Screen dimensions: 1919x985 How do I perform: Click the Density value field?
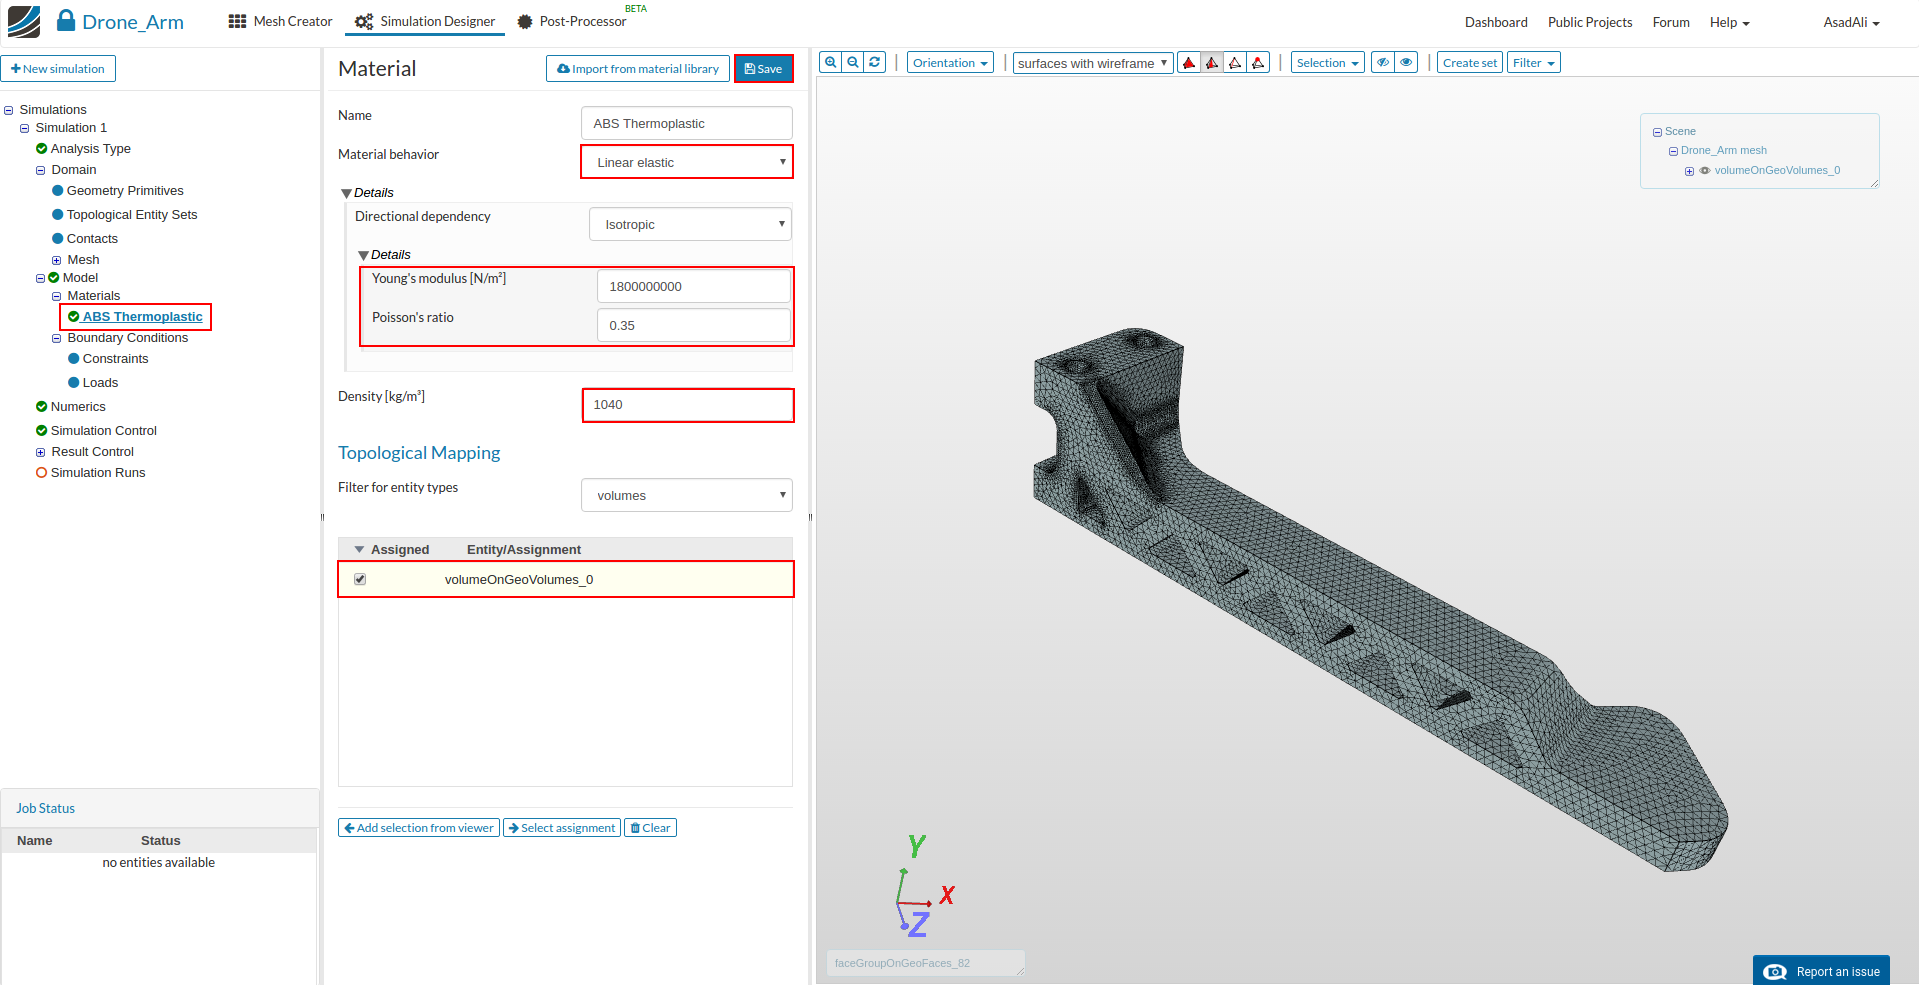(x=688, y=405)
